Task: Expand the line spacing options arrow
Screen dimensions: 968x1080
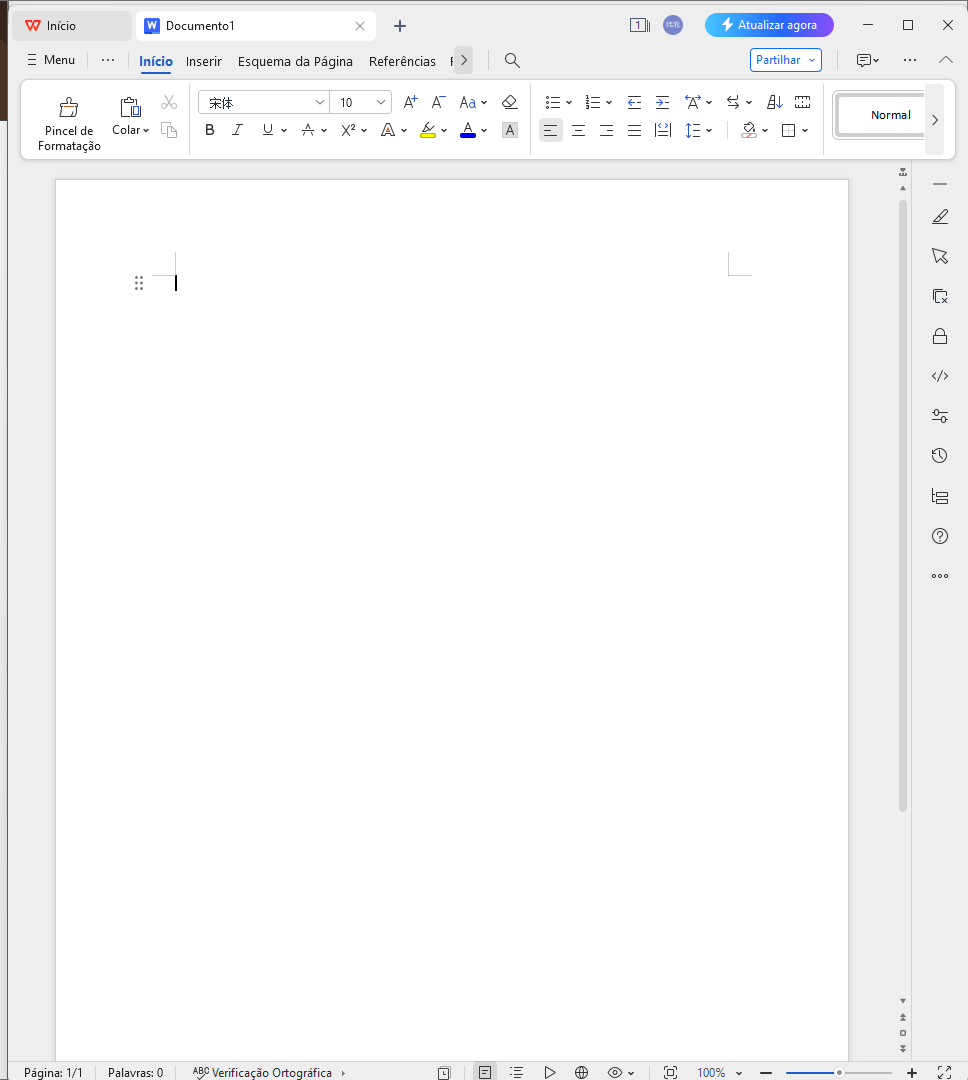Action: [x=709, y=130]
